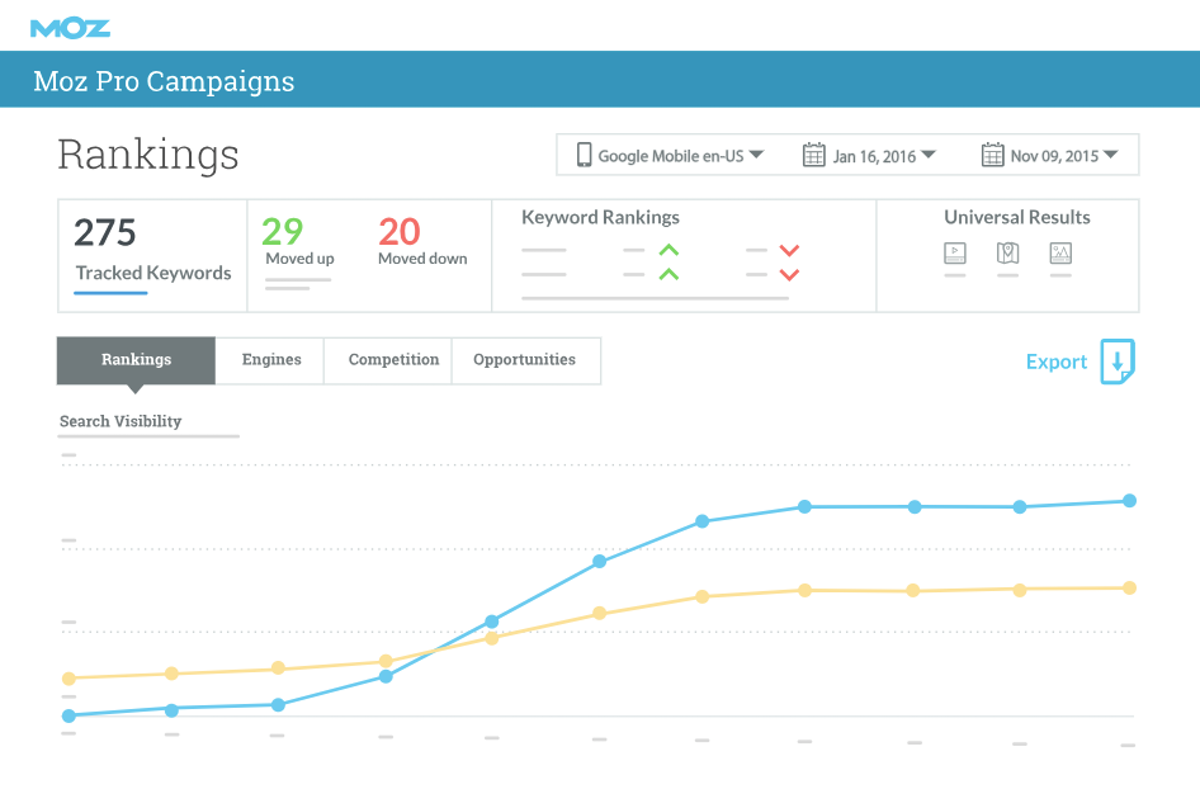Click the Export link
Image resolution: width=1200 pixels, height=807 pixels.
1056,362
